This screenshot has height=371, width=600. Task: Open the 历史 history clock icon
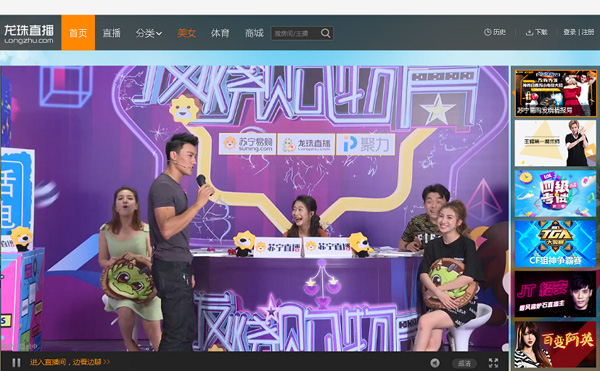[488, 32]
